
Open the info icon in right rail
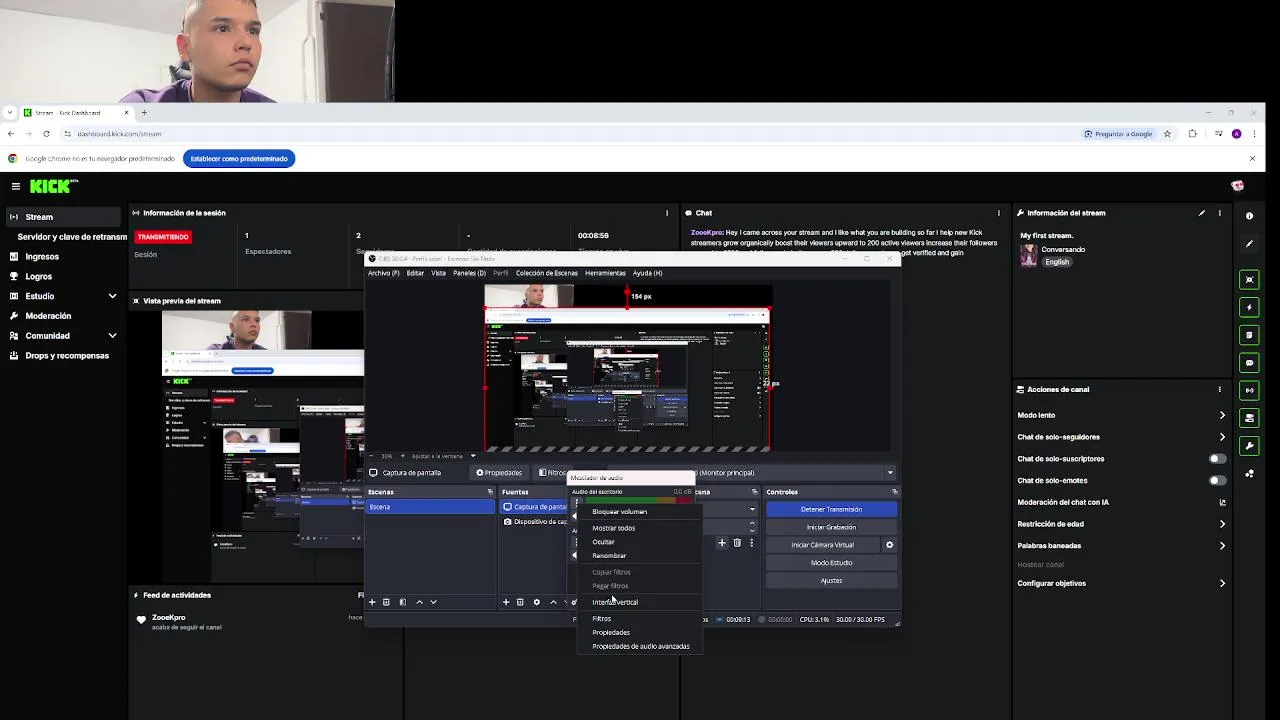(1249, 216)
